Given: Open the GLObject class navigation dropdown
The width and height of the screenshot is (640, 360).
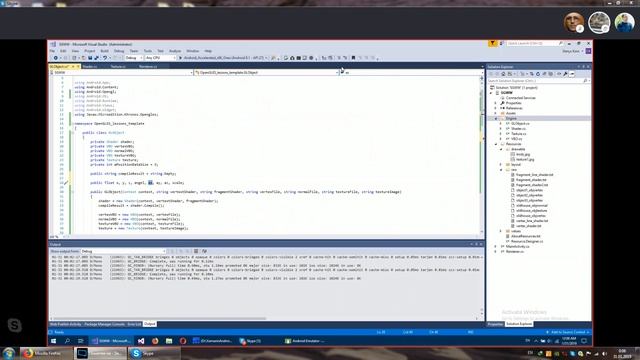Looking at the screenshot, I should click(267, 72).
